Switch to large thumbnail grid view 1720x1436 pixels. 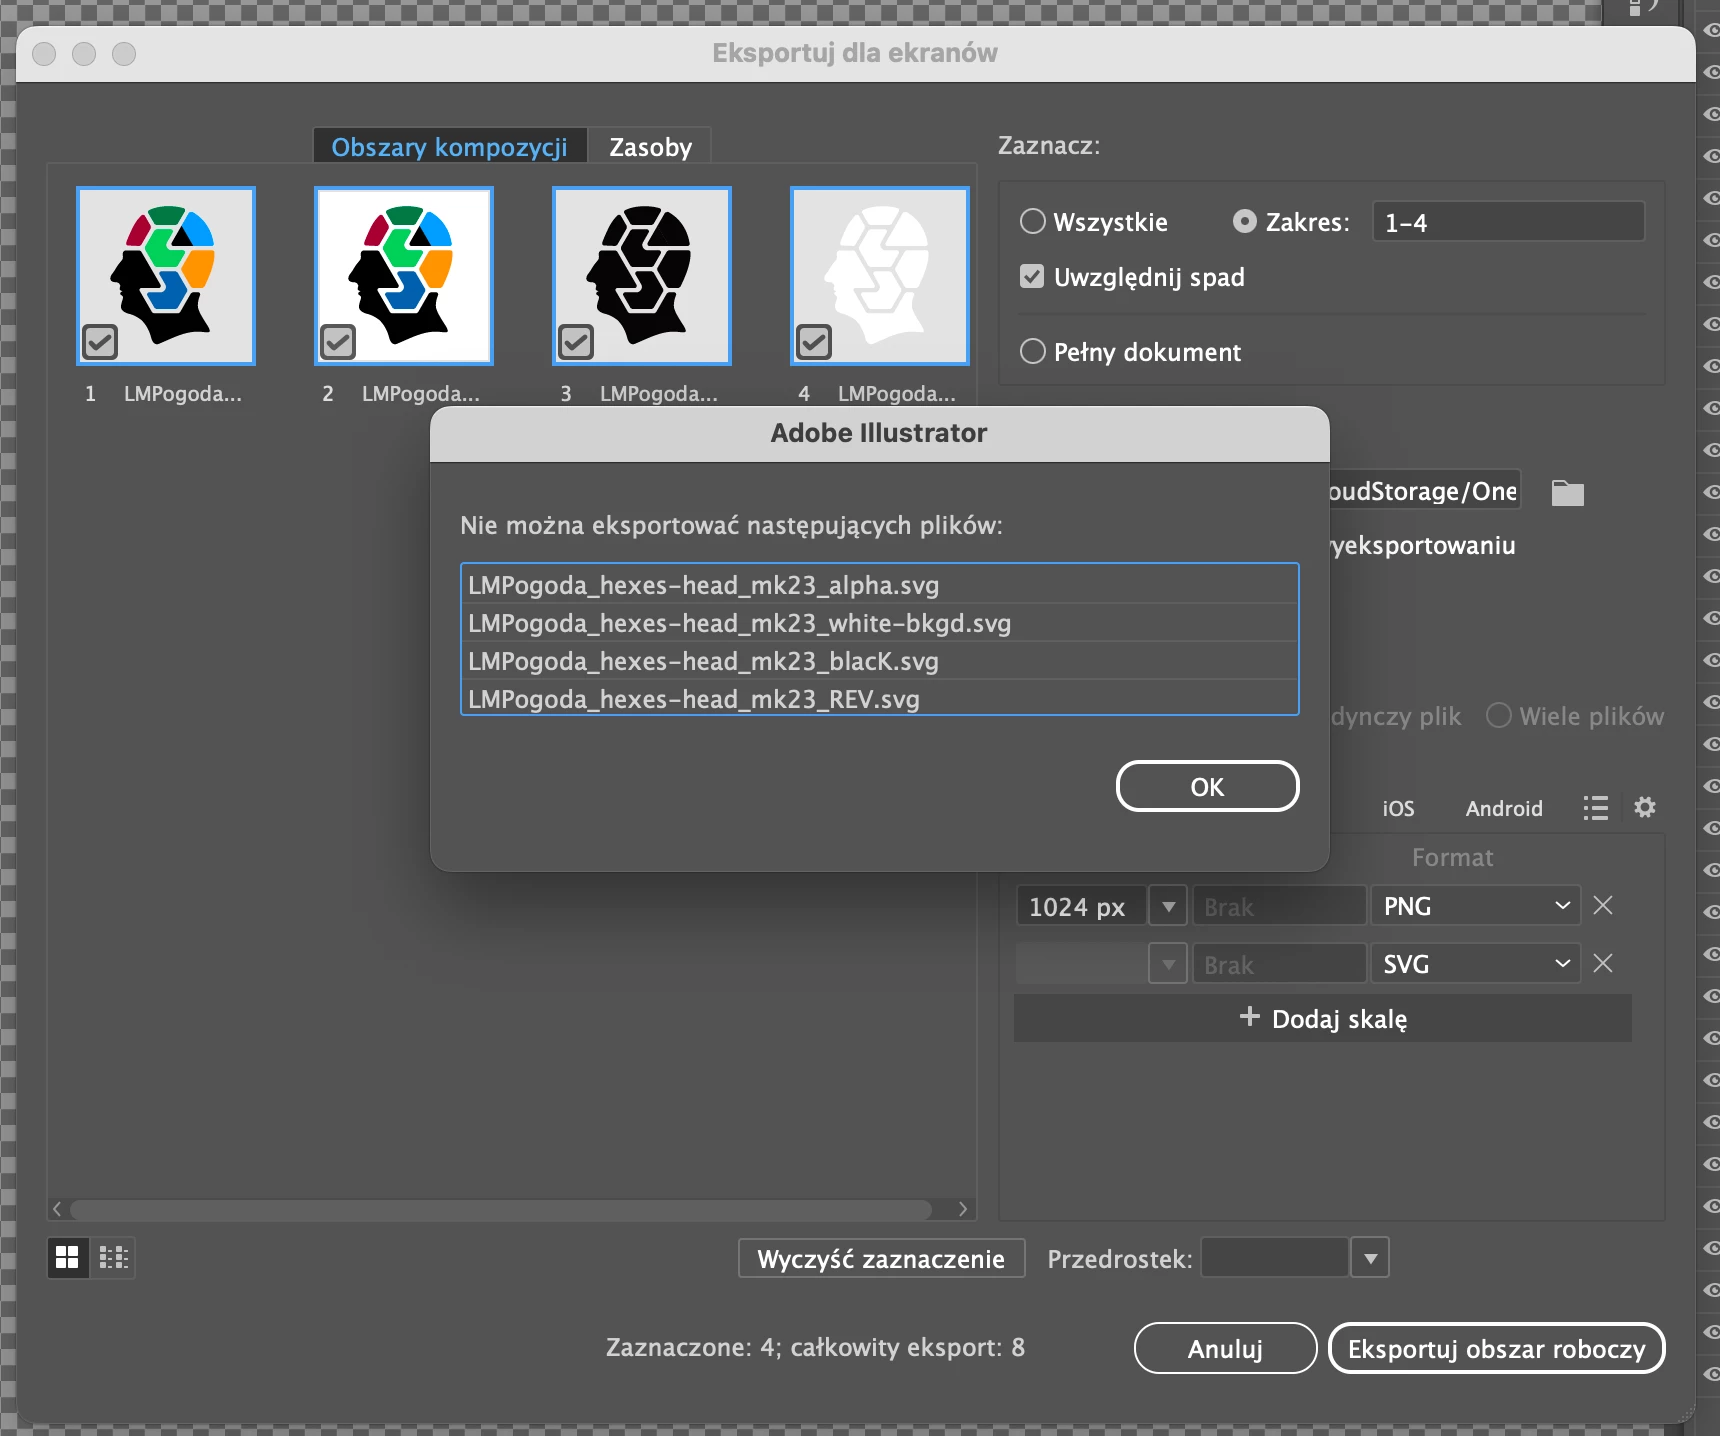[x=67, y=1257]
